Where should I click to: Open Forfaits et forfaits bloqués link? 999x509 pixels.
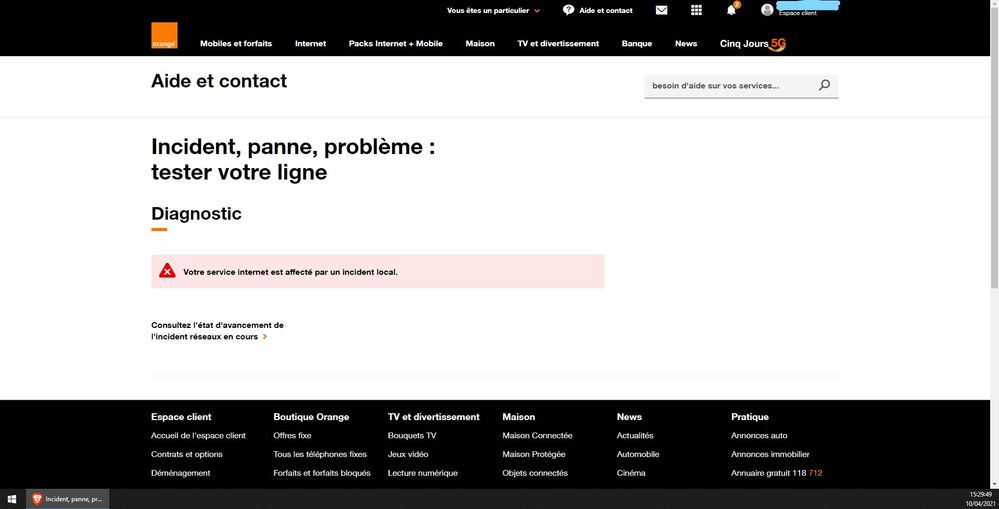[322, 473]
